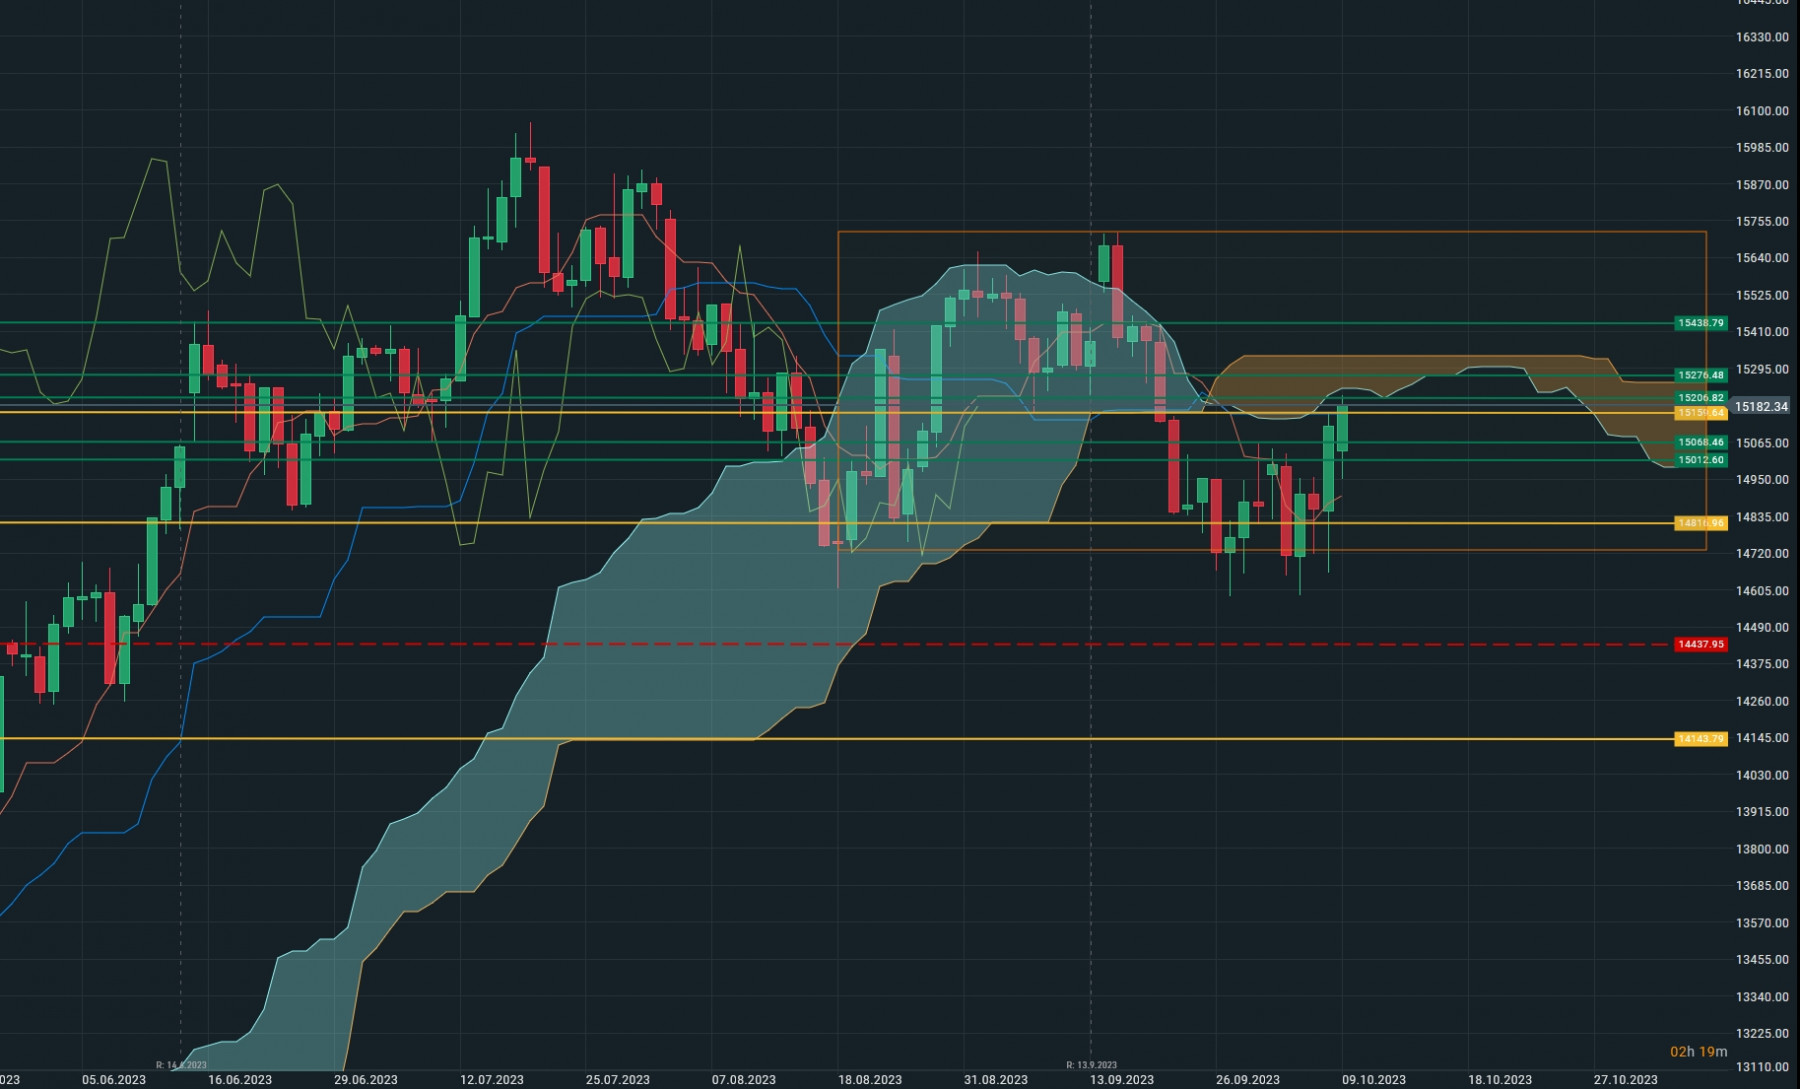The height and width of the screenshot is (1089, 1800).
Task: Click the 13800.00 price scale value
Action: [1762, 849]
